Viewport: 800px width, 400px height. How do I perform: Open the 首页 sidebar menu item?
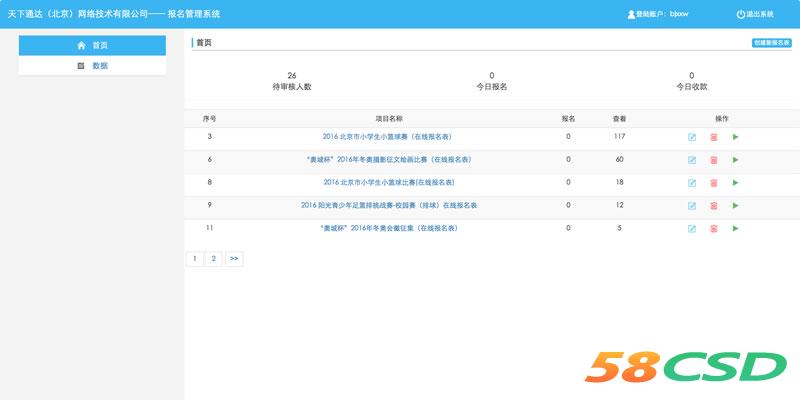pos(92,45)
